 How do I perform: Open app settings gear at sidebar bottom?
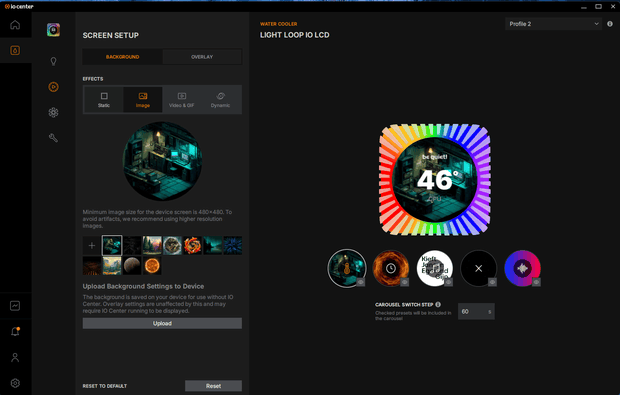[15, 383]
